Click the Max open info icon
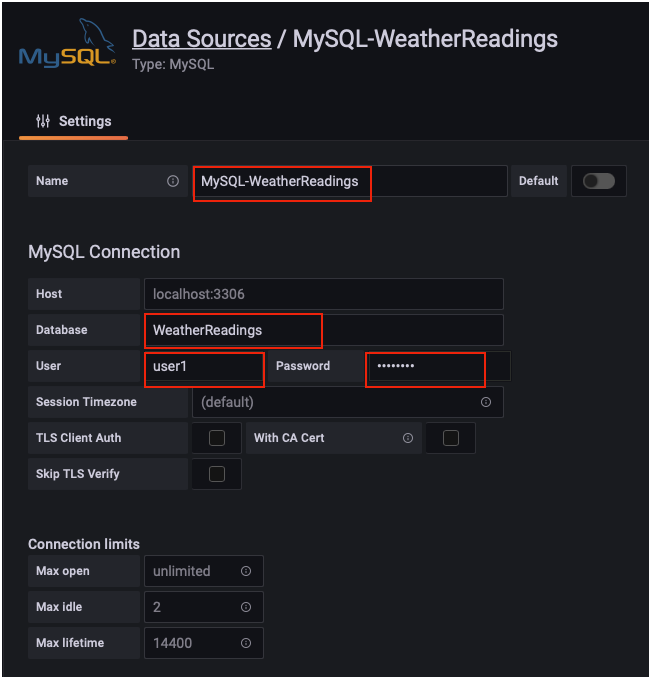Screen dimensions: 652x680 [x=246, y=571]
